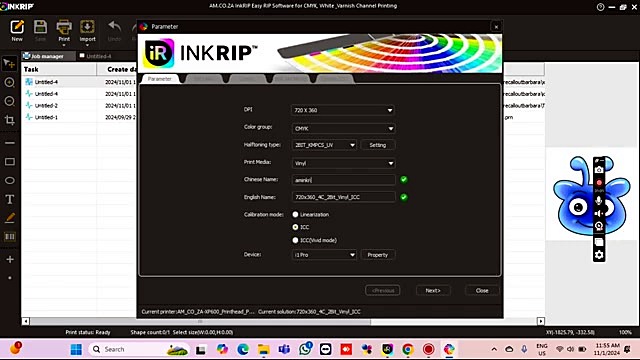Image resolution: width=640 pixels, height=360 pixels.
Task: Toggle the microphone icon on recorder bar
Action: pyautogui.click(x=599, y=200)
